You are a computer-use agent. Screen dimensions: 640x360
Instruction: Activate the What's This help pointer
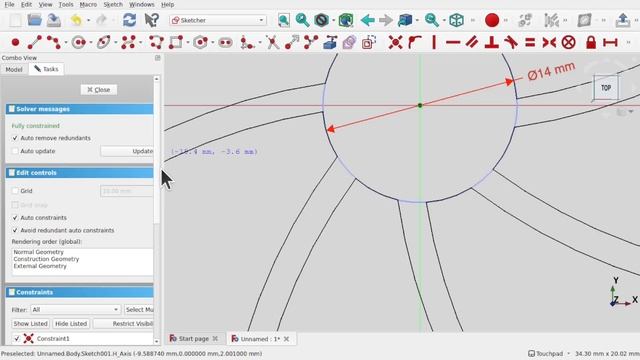[152, 20]
